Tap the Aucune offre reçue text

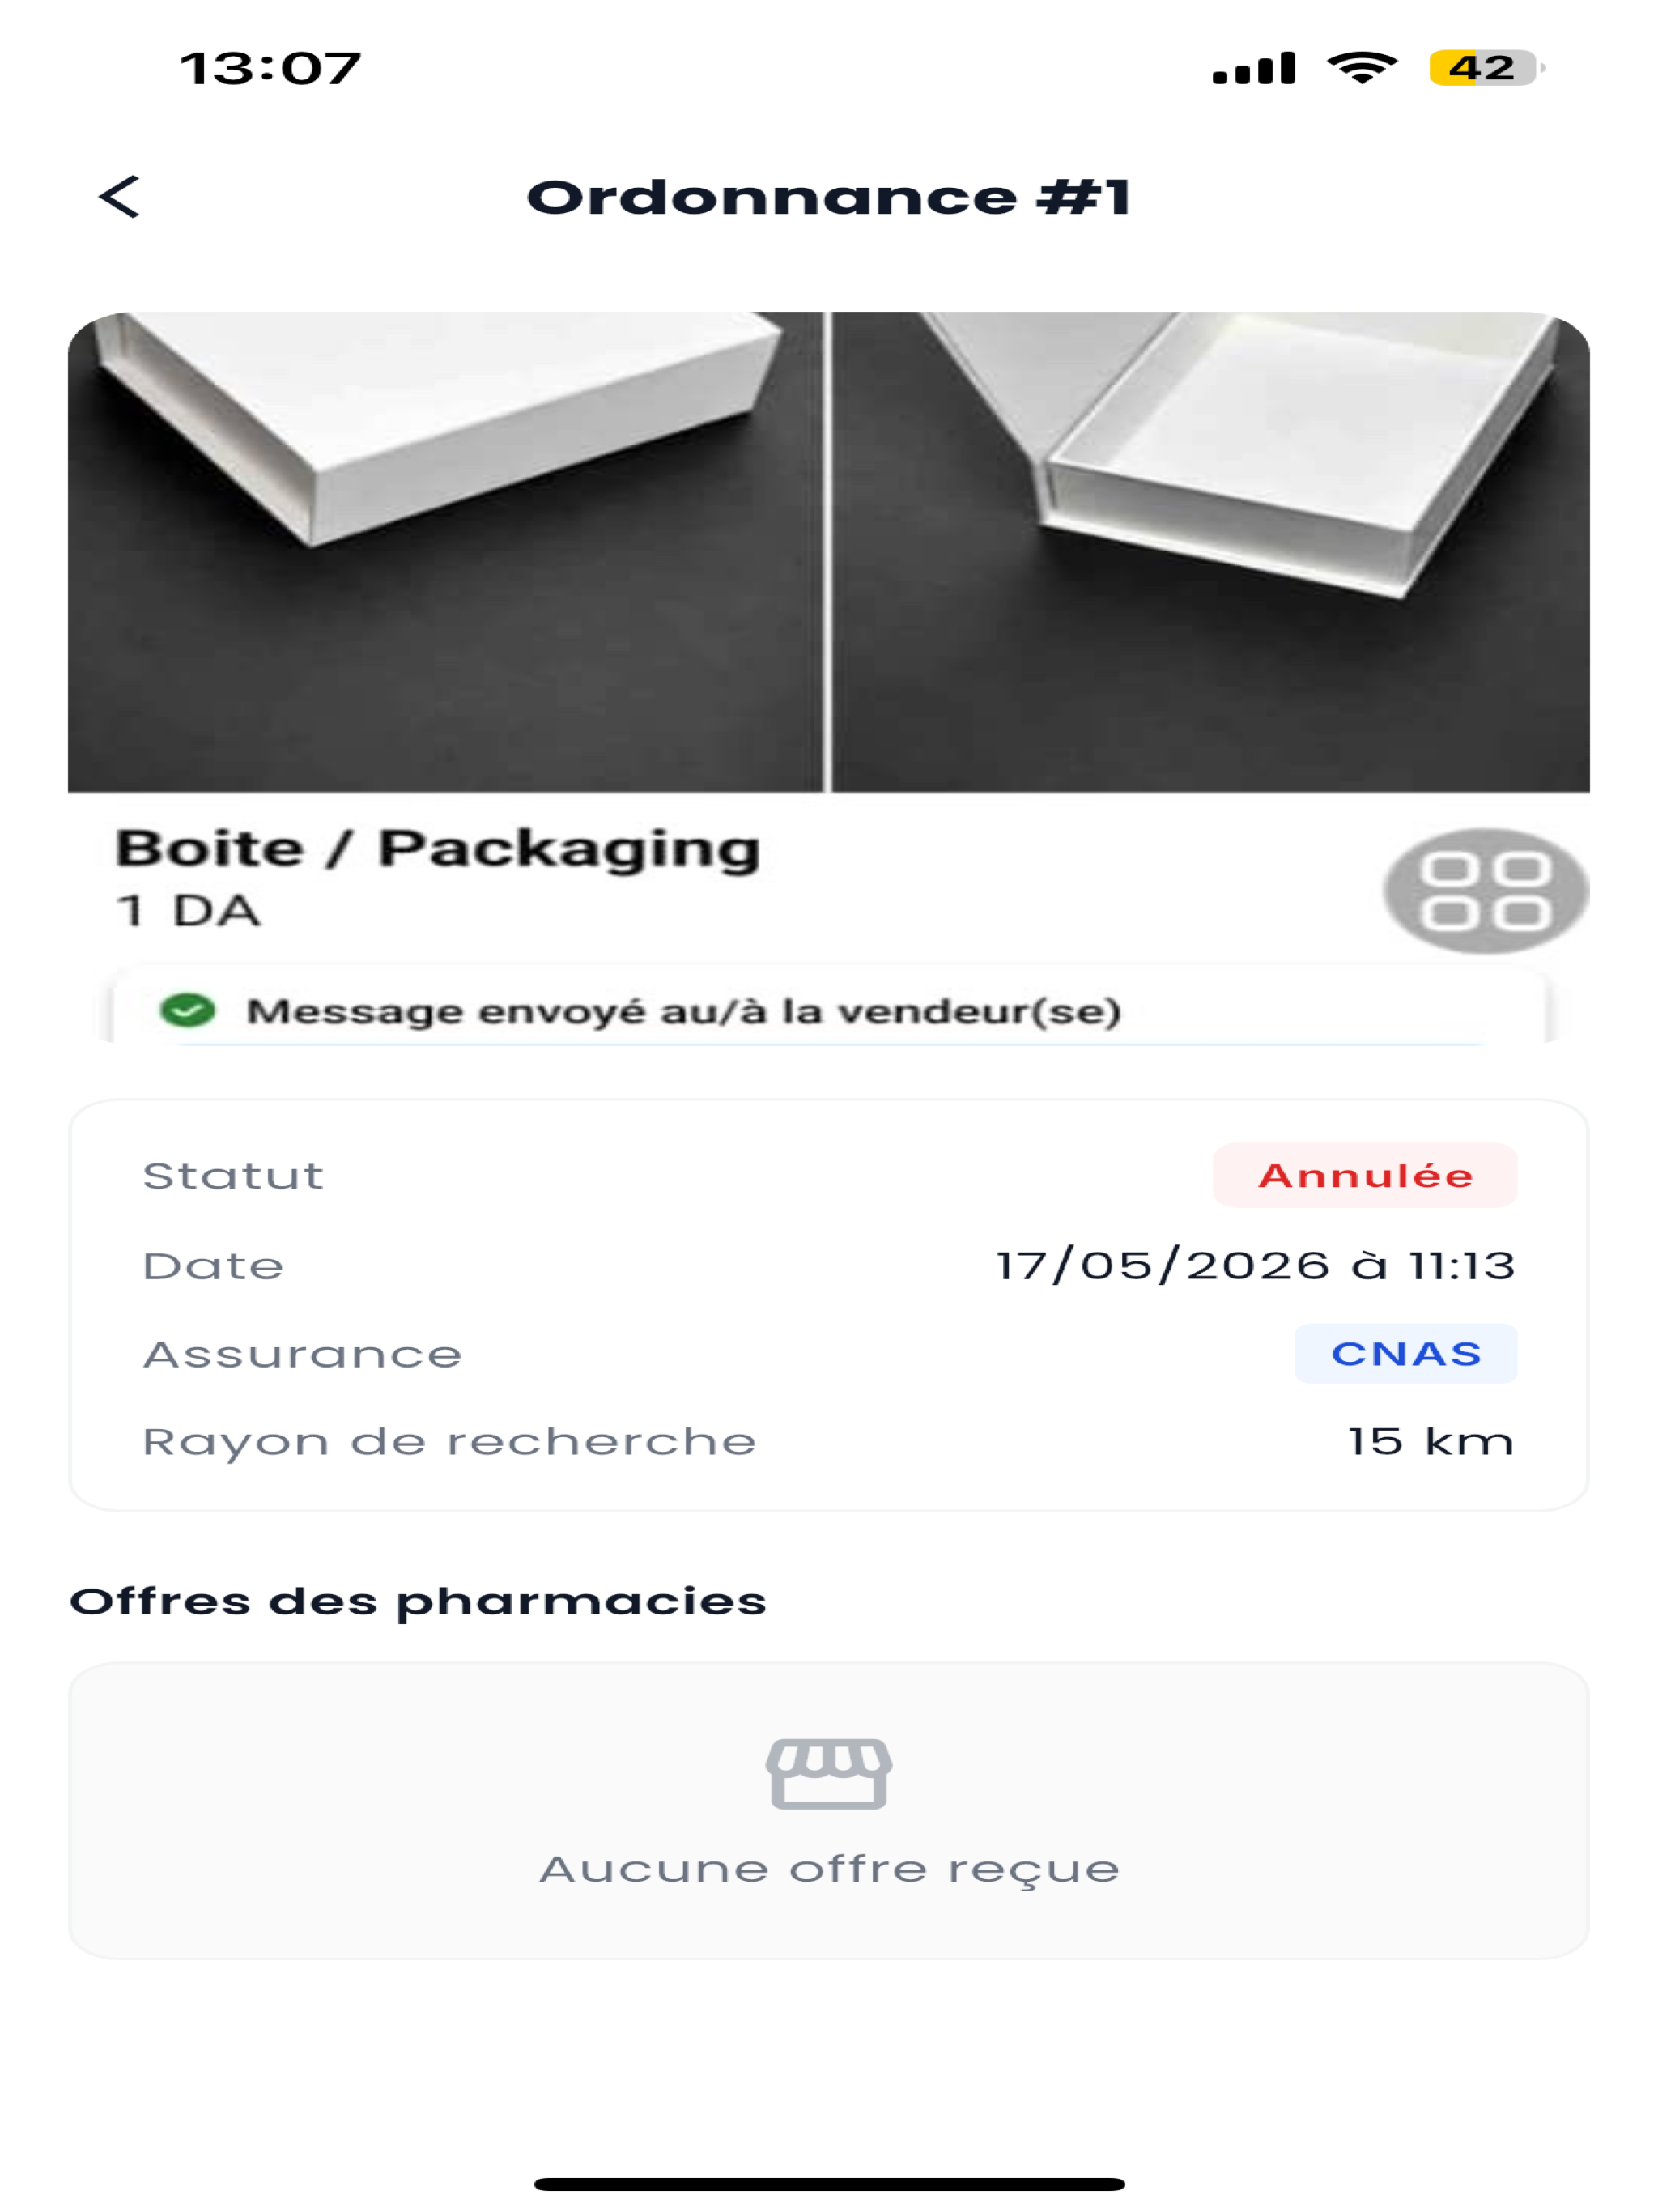coord(829,1869)
